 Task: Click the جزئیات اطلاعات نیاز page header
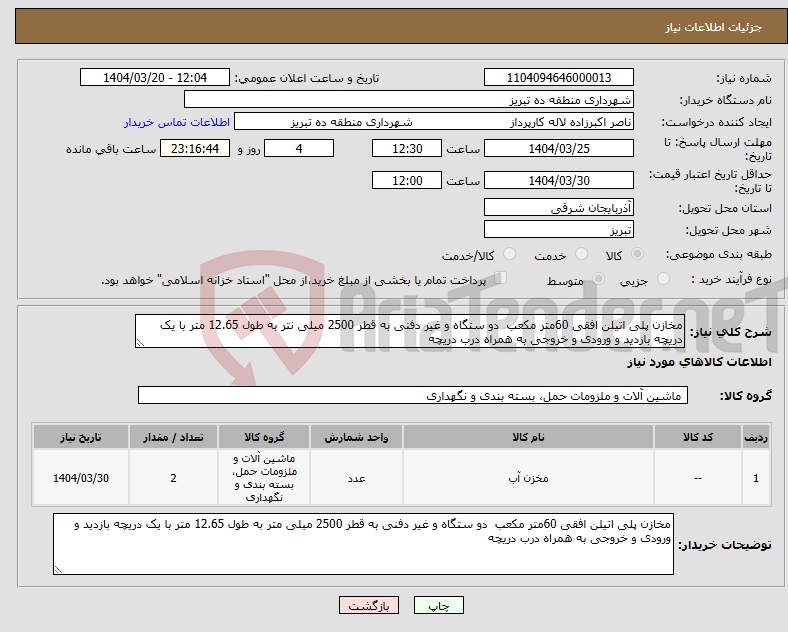point(714,27)
